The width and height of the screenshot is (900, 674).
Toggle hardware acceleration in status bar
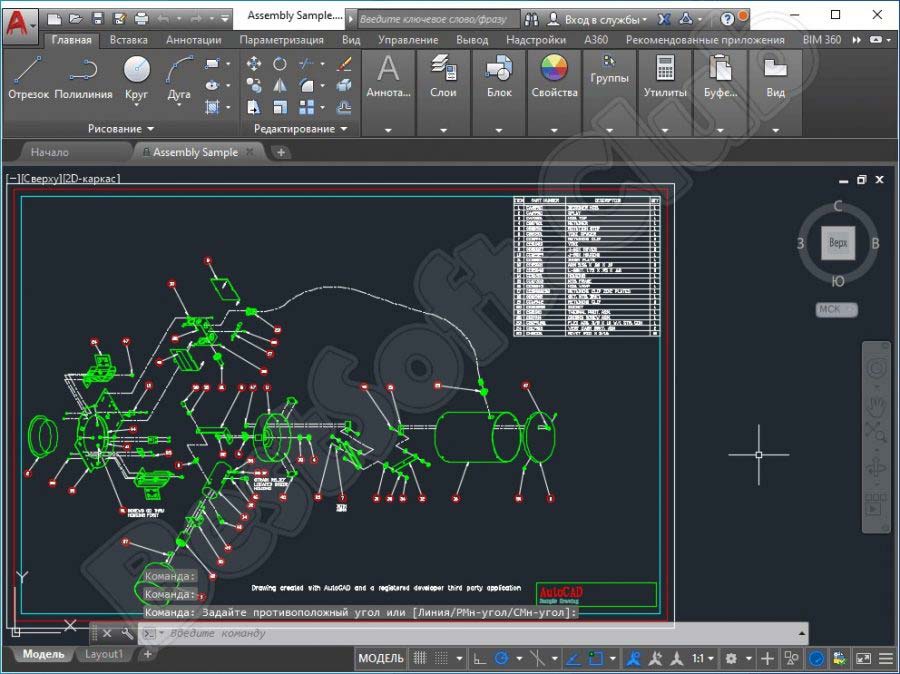(x=816, y=658)
